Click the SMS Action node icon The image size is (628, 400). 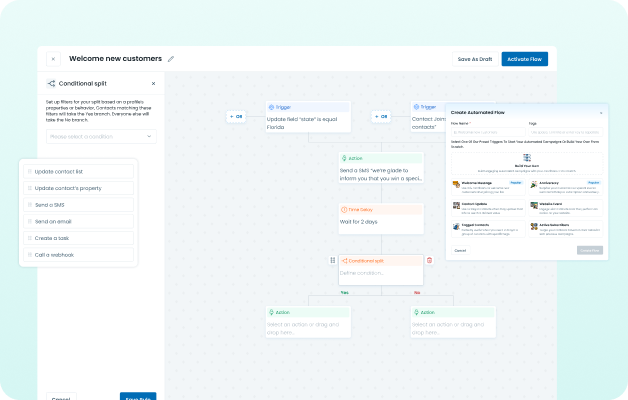345,157
